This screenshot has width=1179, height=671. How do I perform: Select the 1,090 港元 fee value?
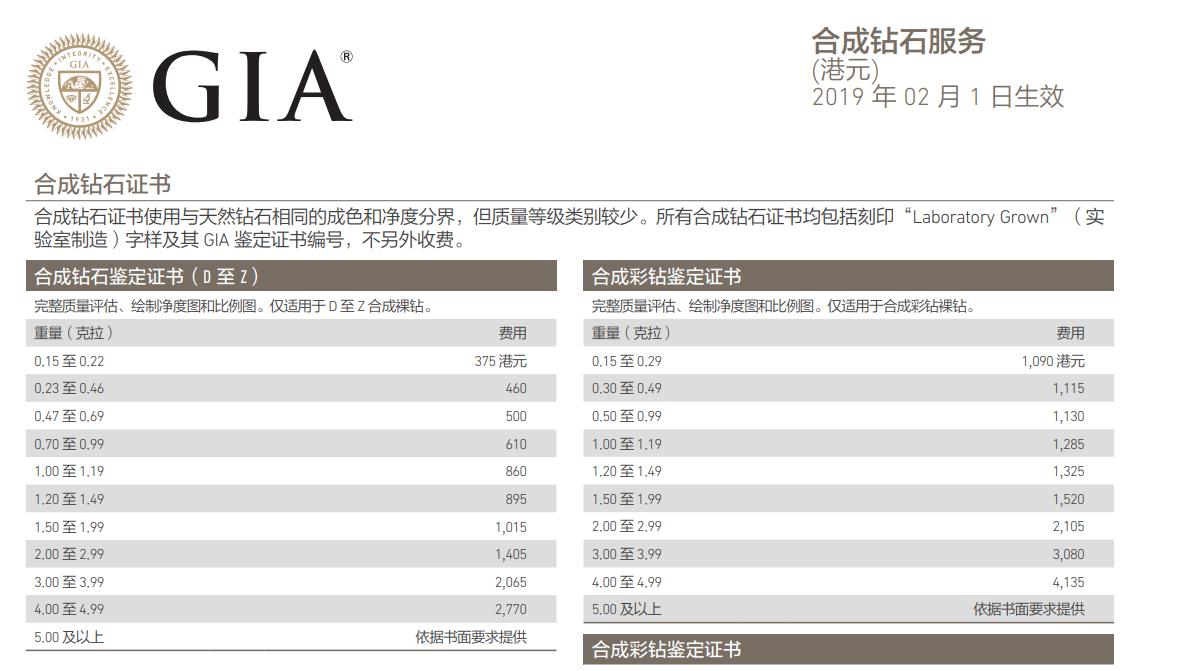1053,361
